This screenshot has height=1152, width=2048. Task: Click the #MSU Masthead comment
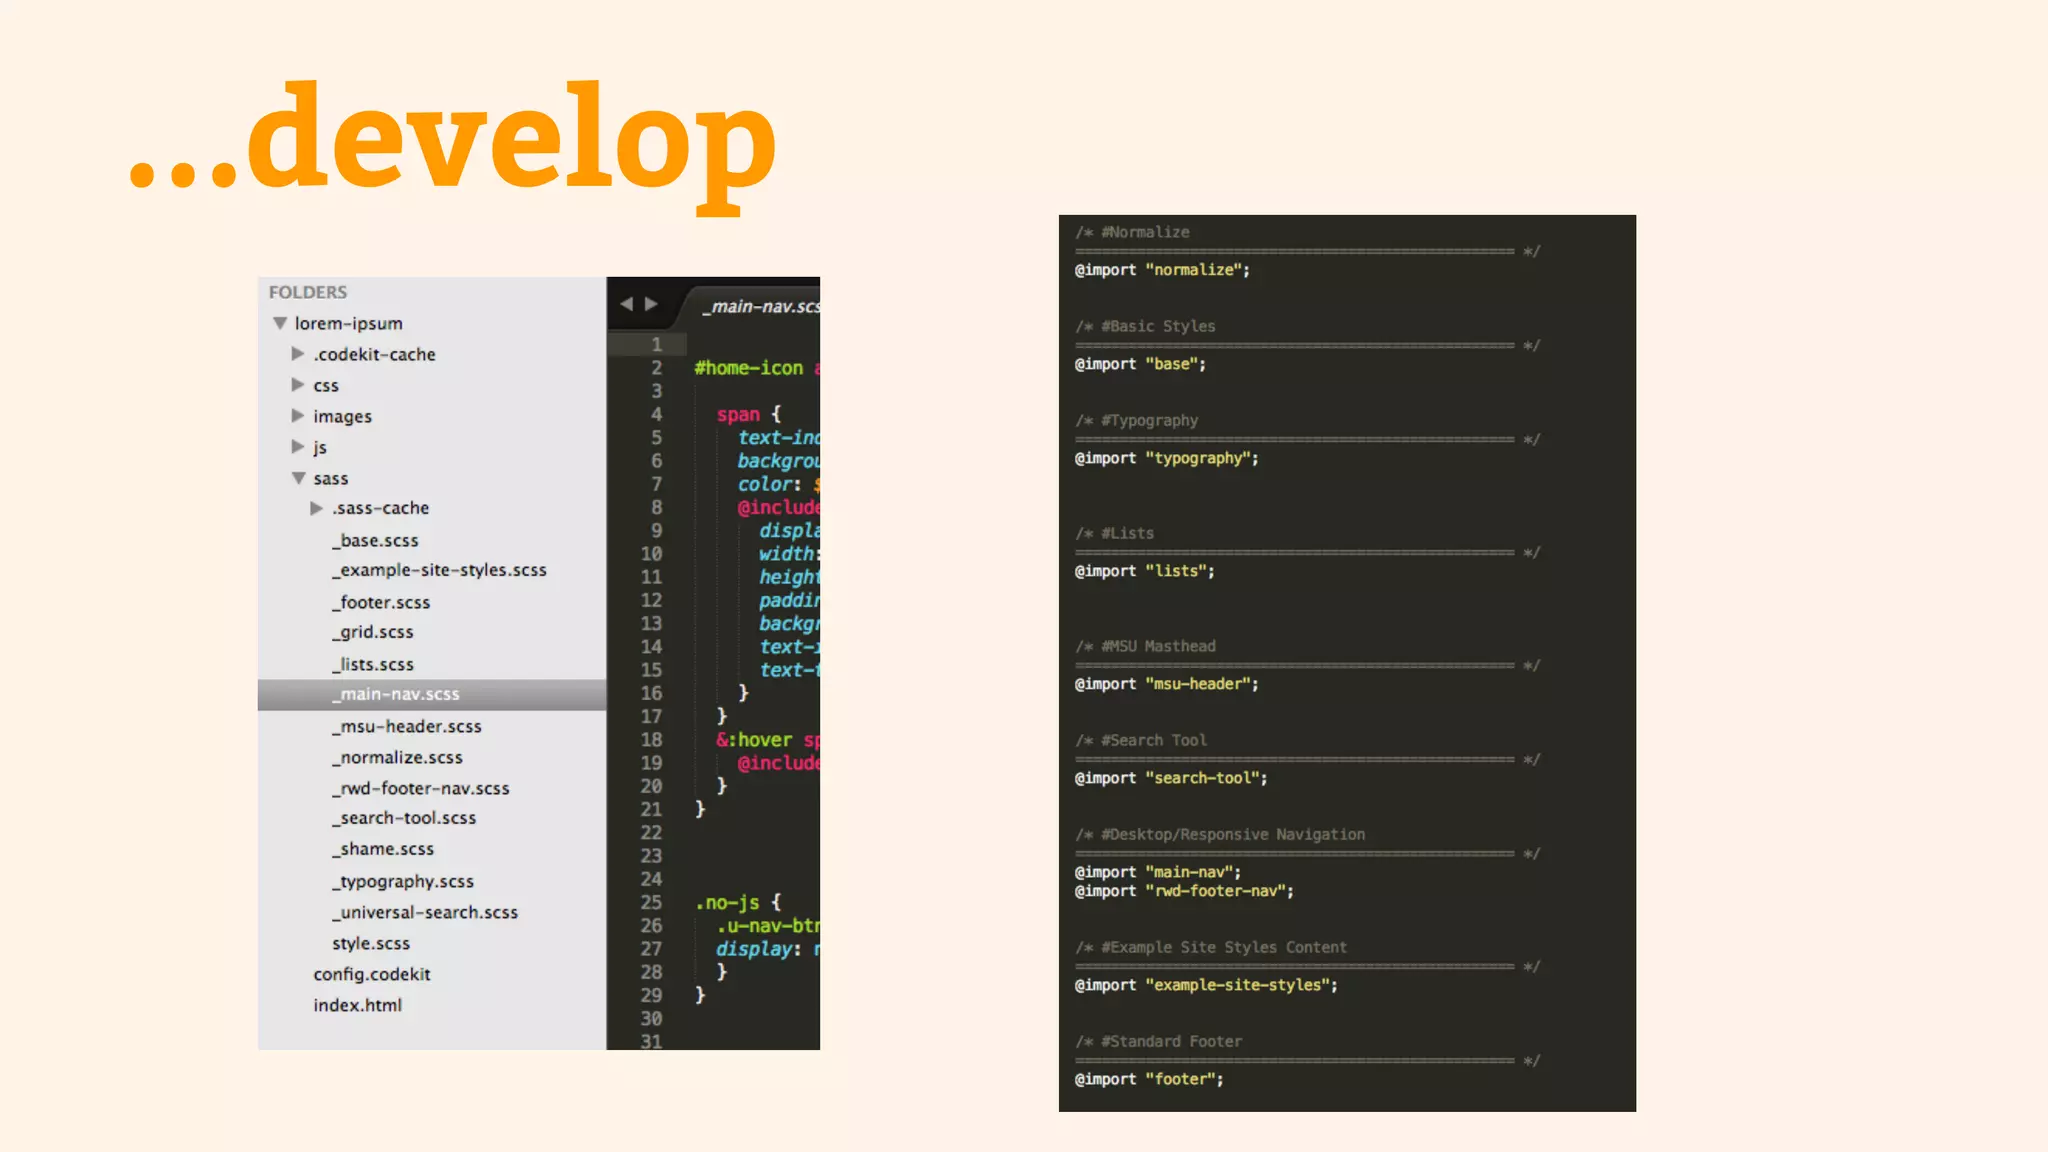coord(1146,646)
